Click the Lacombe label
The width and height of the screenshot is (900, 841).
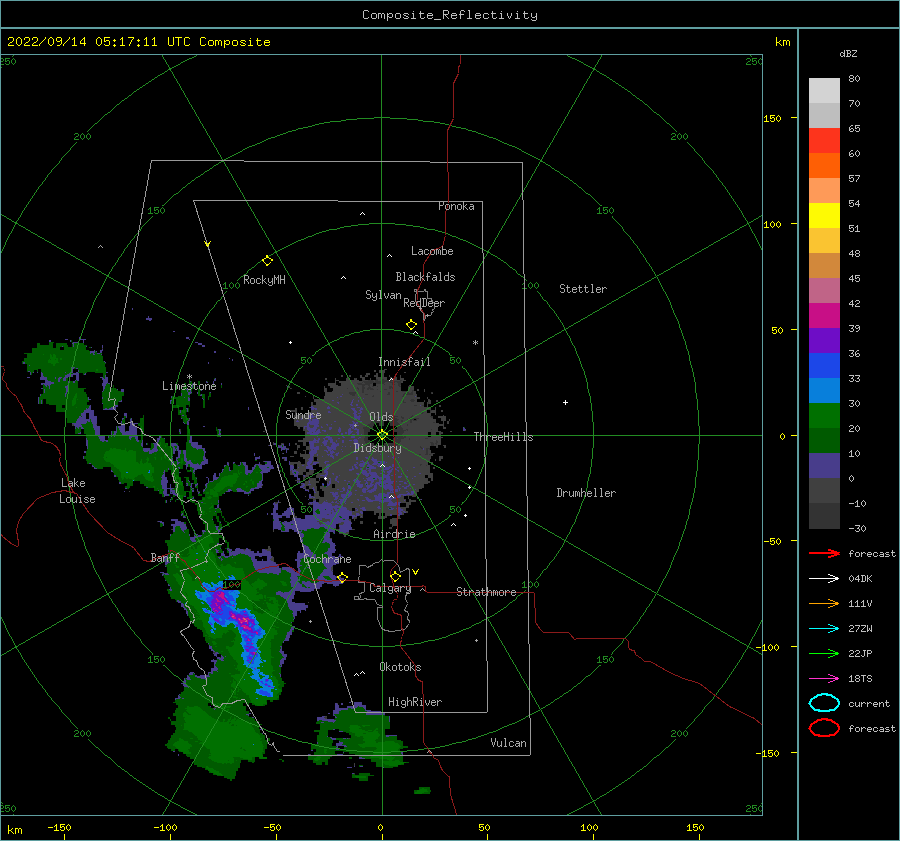(432, 251)
